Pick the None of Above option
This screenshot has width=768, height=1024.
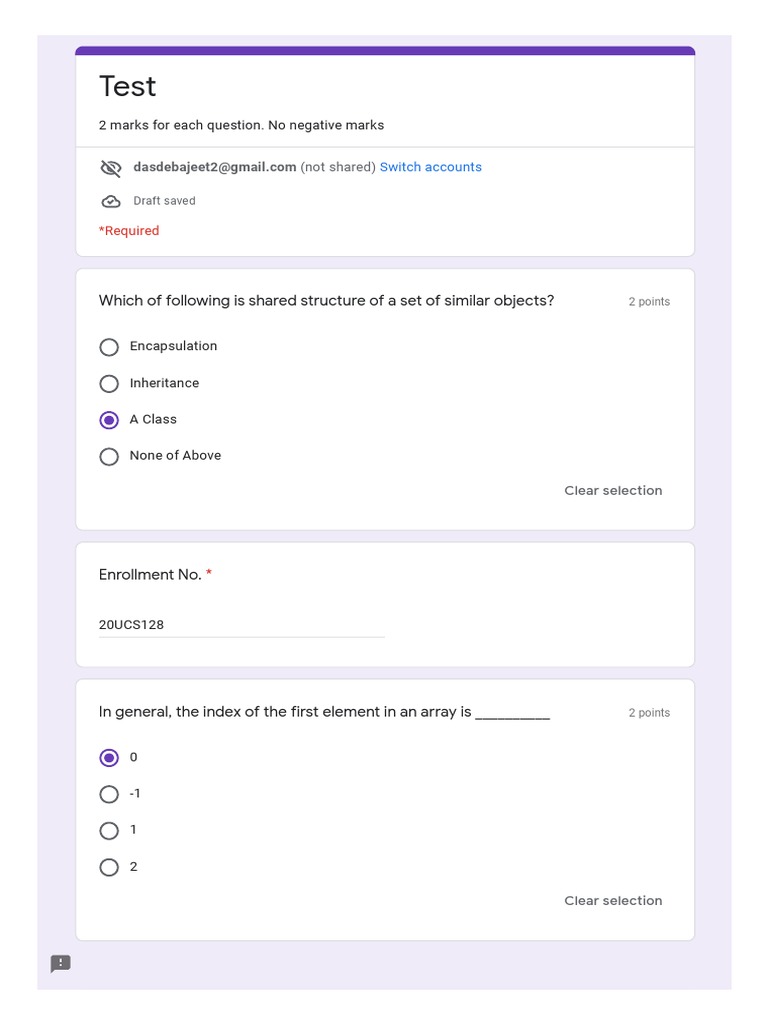point(109,457)
